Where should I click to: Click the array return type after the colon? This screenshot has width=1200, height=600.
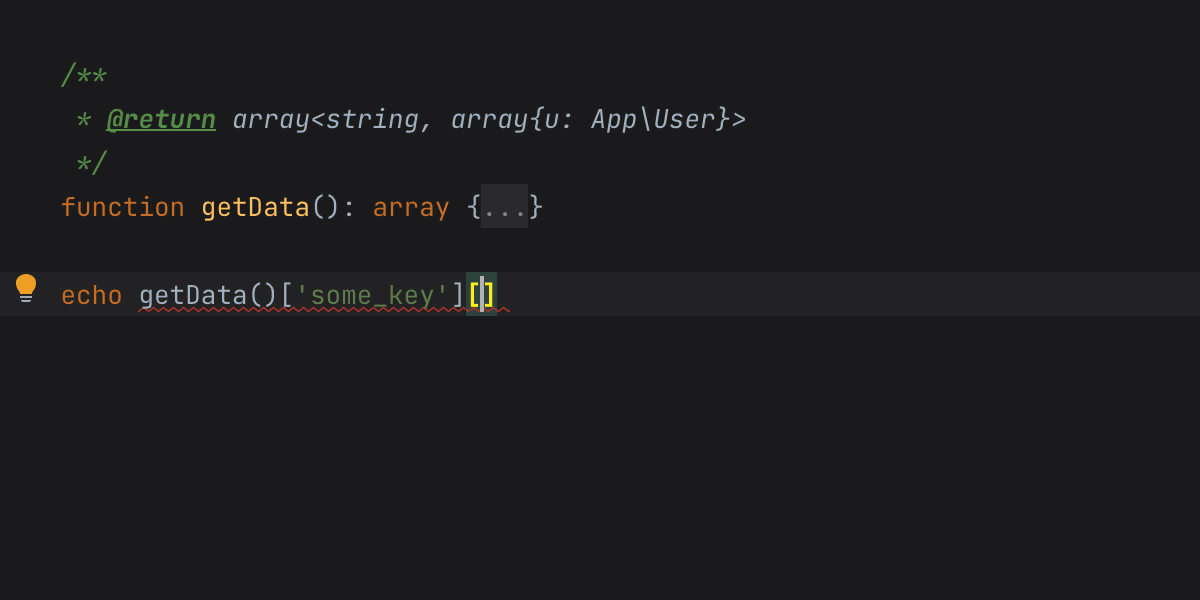411,208
